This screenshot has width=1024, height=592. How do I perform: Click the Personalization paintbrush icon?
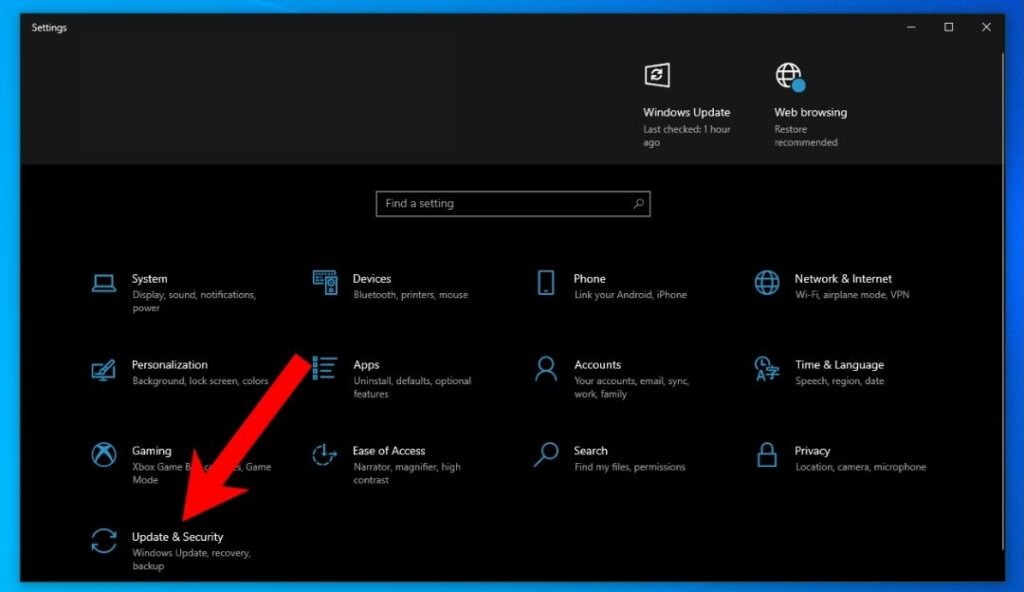(x=104, y=370)
